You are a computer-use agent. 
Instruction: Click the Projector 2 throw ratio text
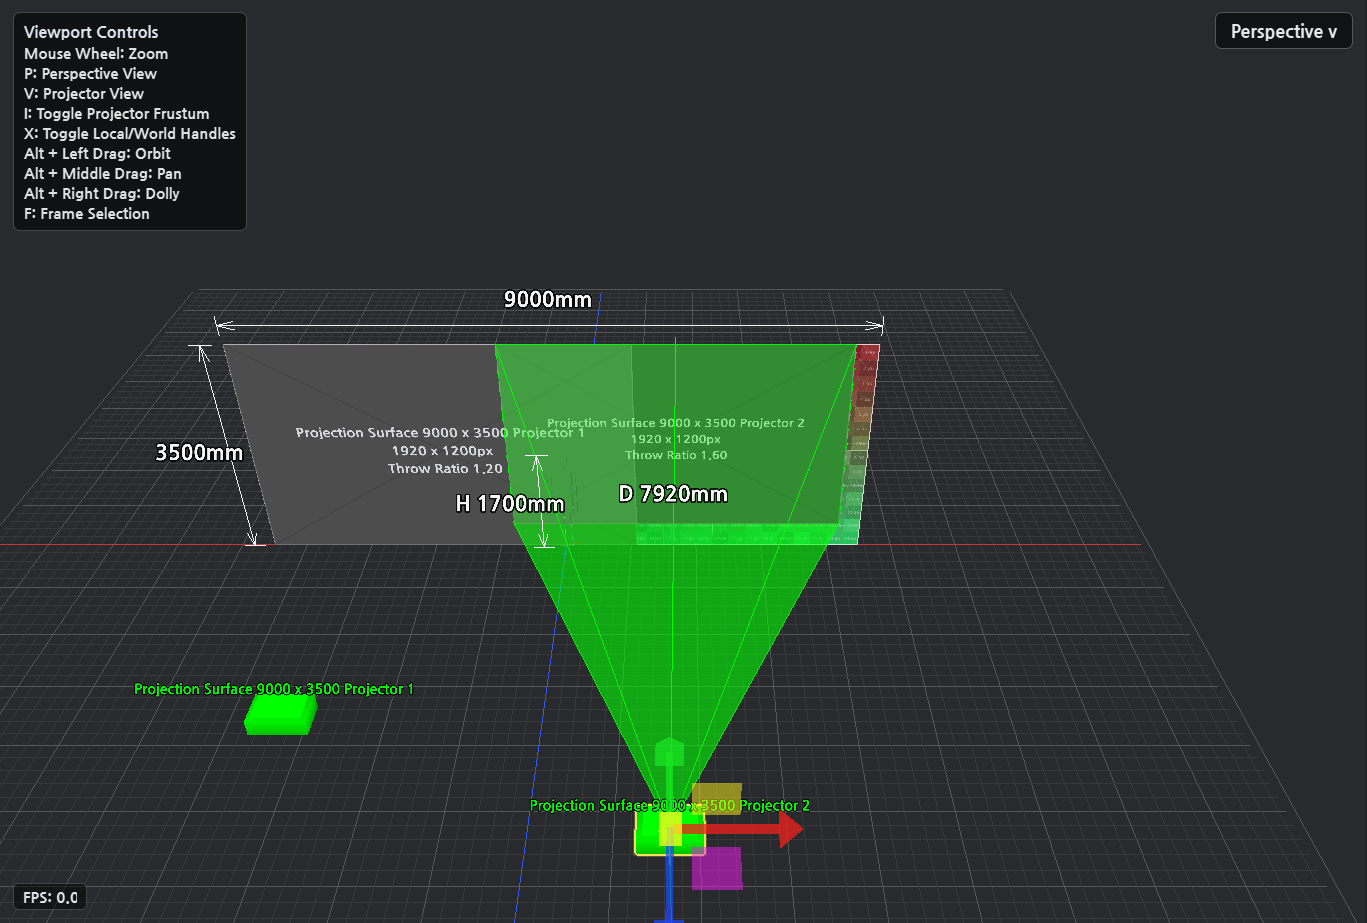676,455
